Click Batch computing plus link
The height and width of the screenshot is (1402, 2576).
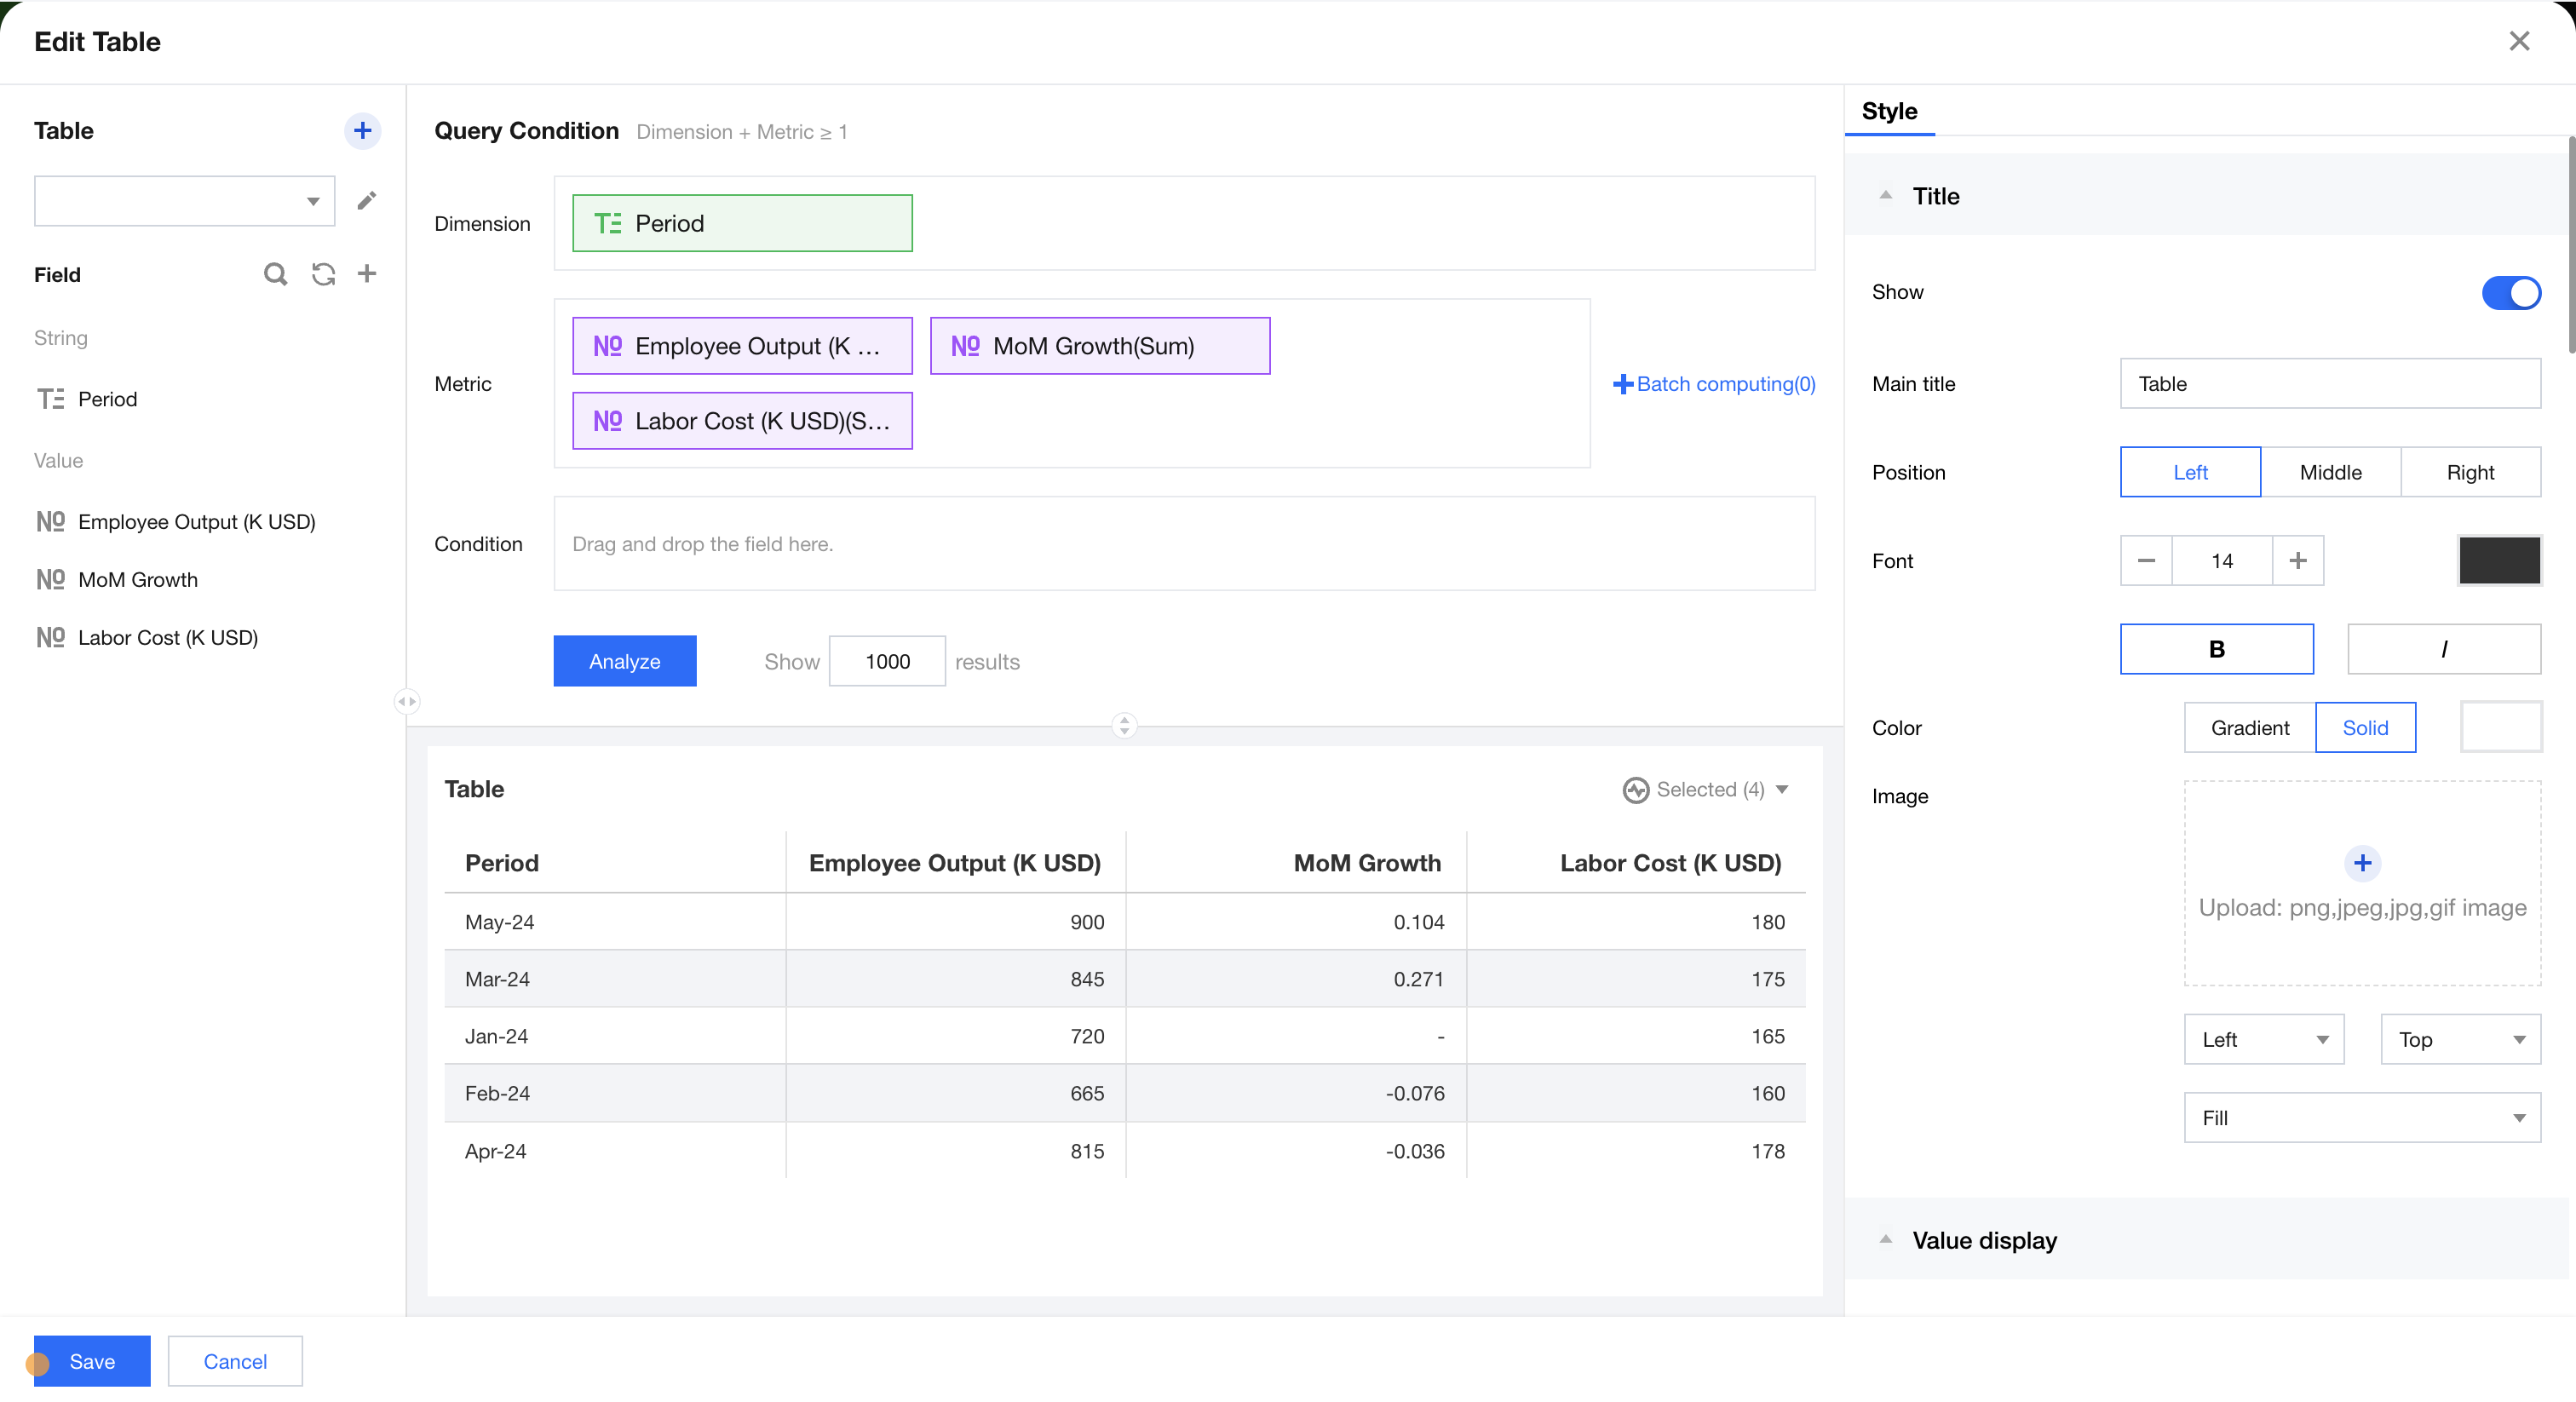(1714, 384)
